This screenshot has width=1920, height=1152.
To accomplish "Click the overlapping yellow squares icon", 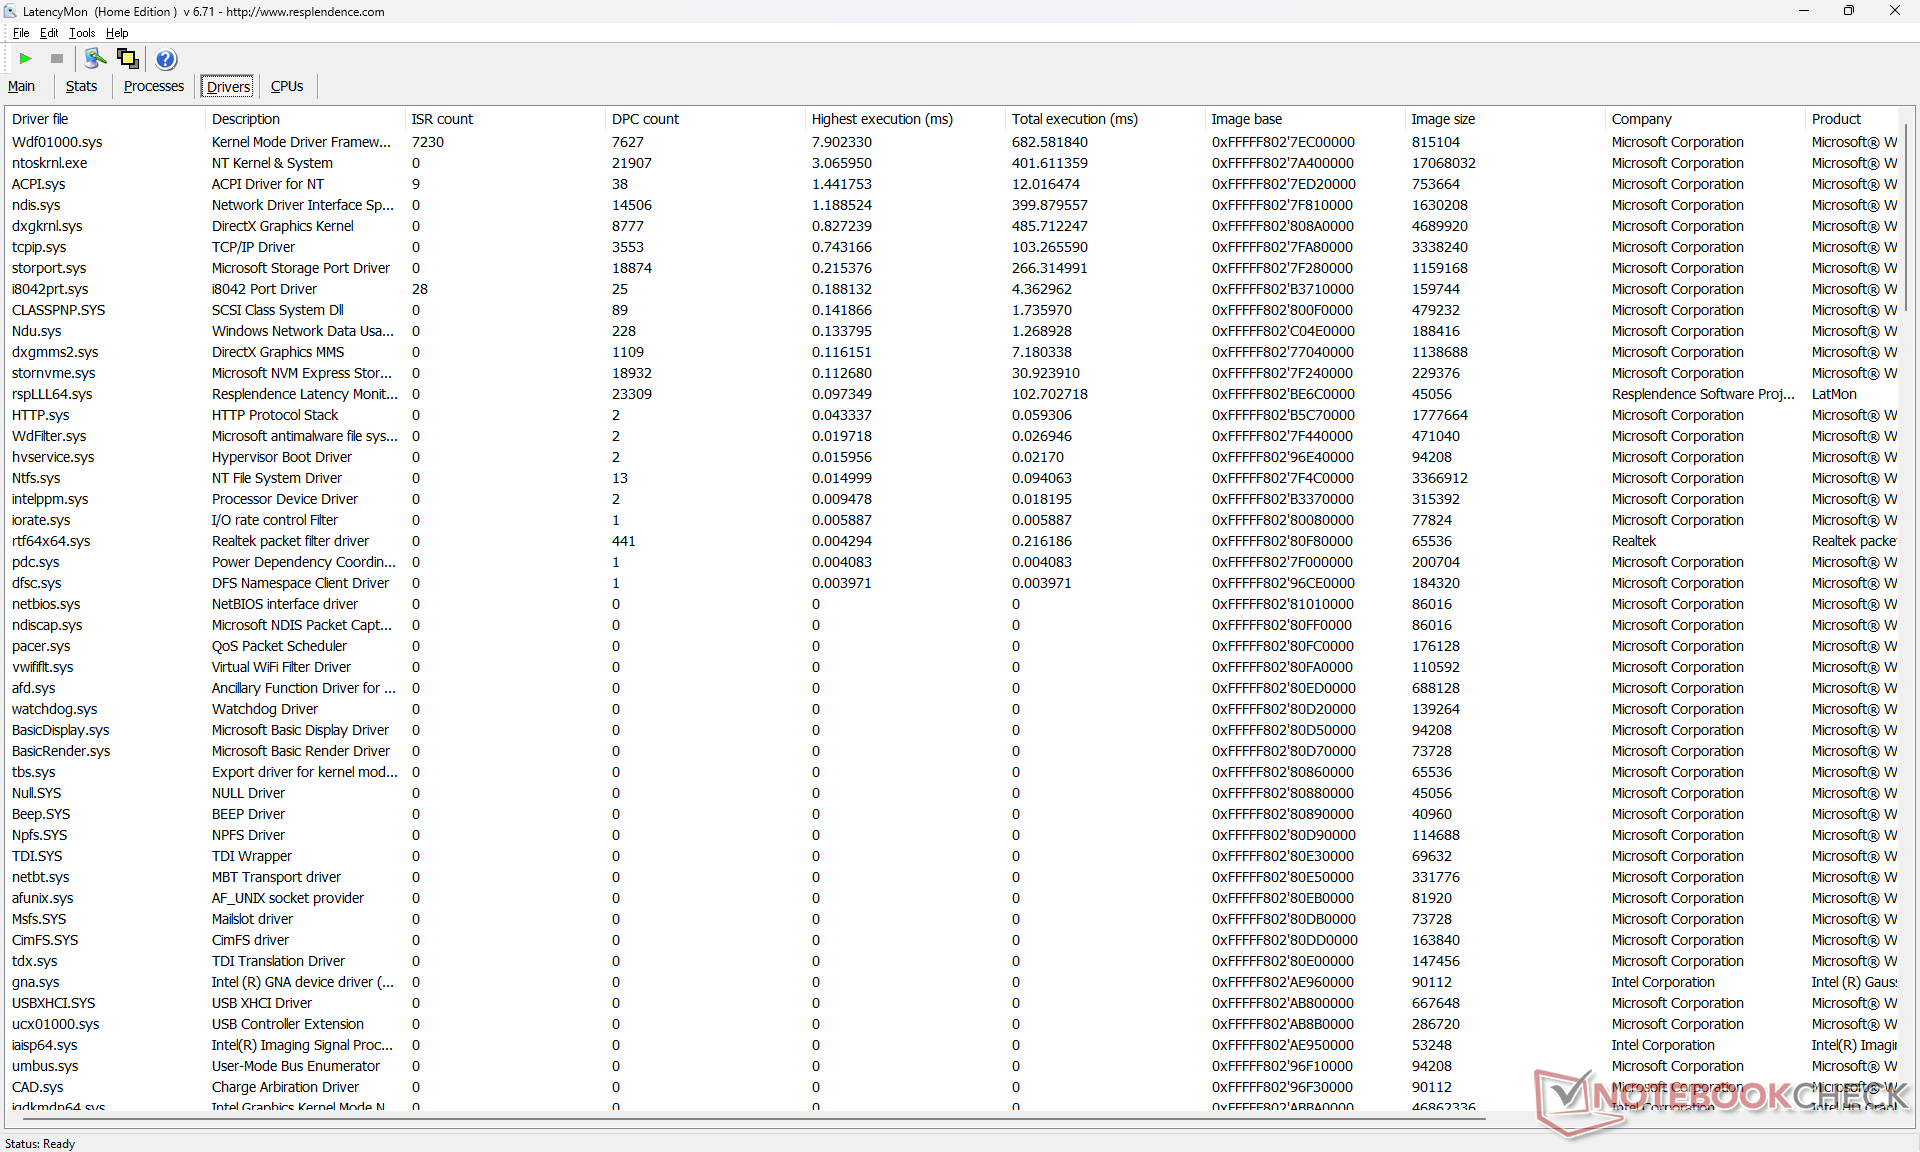I will click(128, 59).
